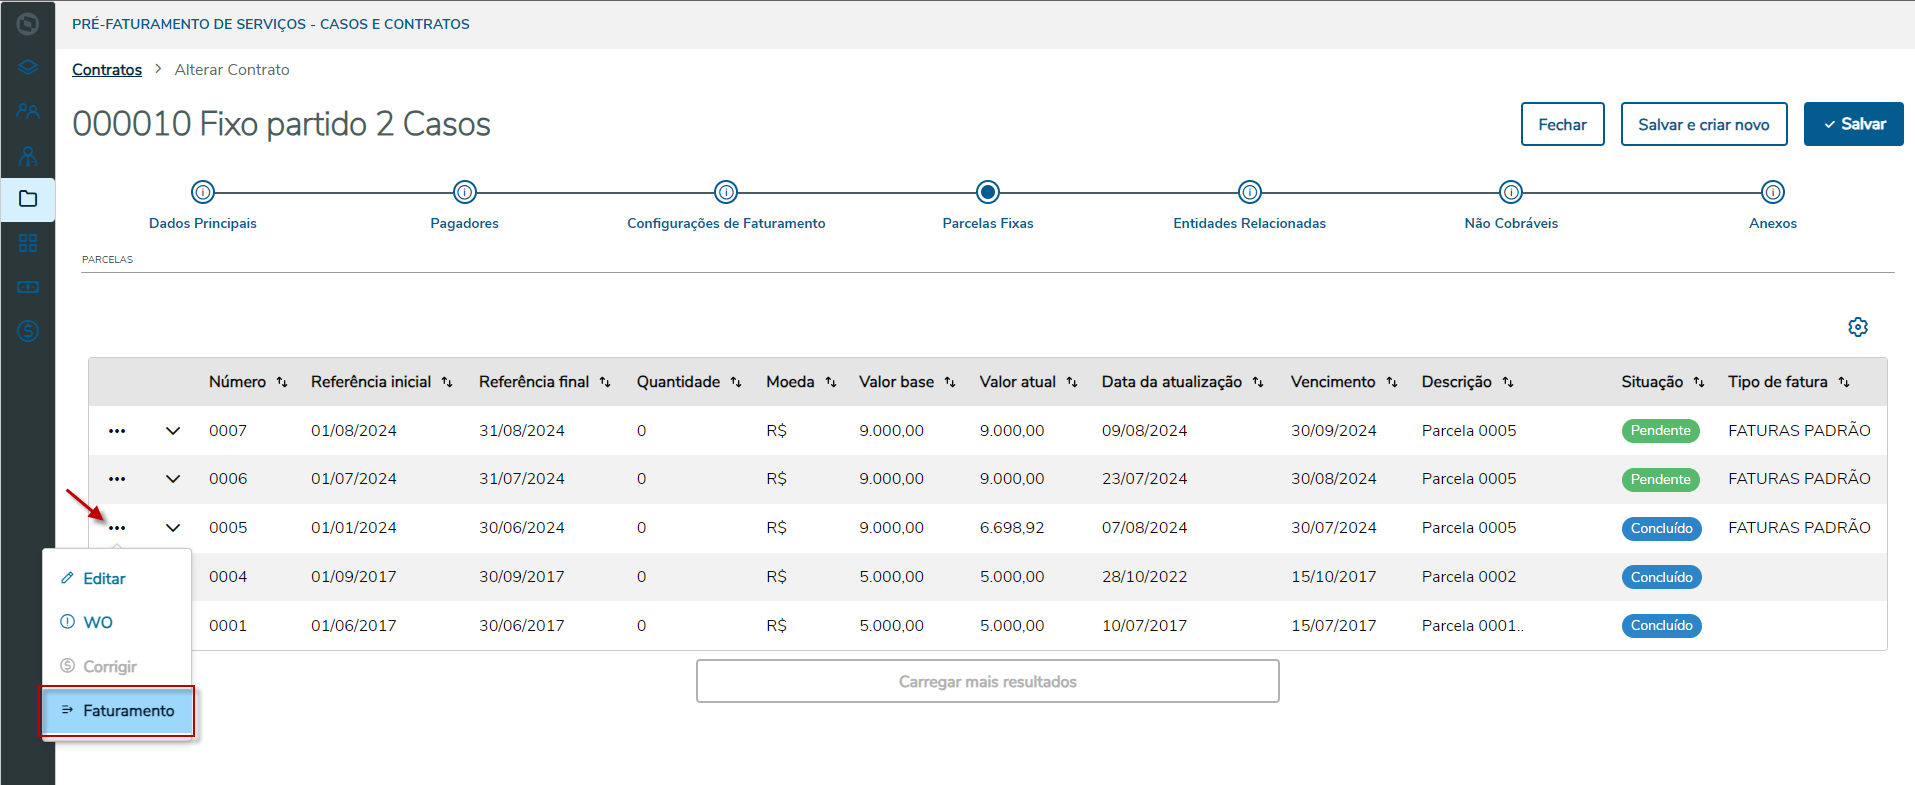
Task: Open the person with tie icon in the sidebar
Action: 28,156
